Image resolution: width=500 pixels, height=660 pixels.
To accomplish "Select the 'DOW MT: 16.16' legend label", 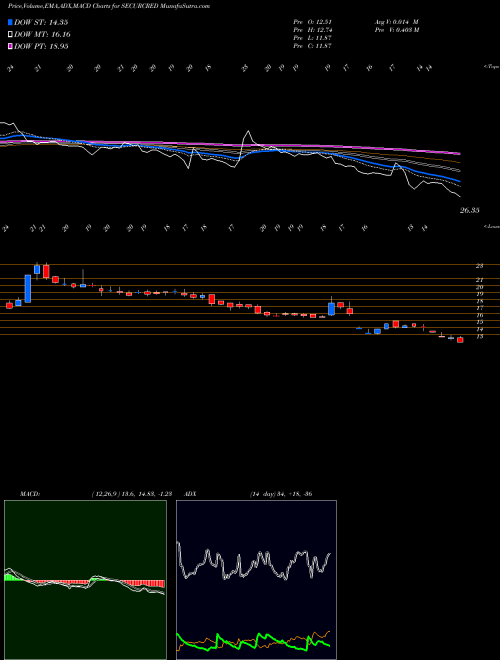I will (42, 35).
